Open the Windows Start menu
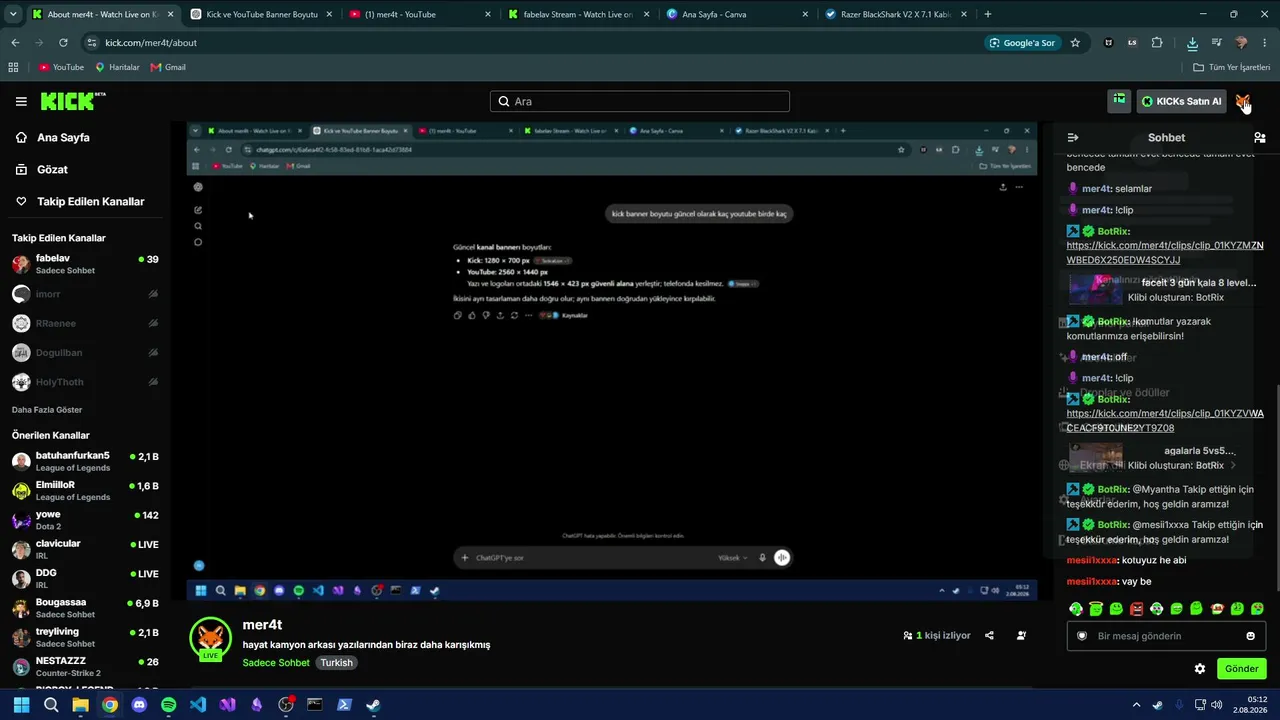 click(x=21, y=705)
